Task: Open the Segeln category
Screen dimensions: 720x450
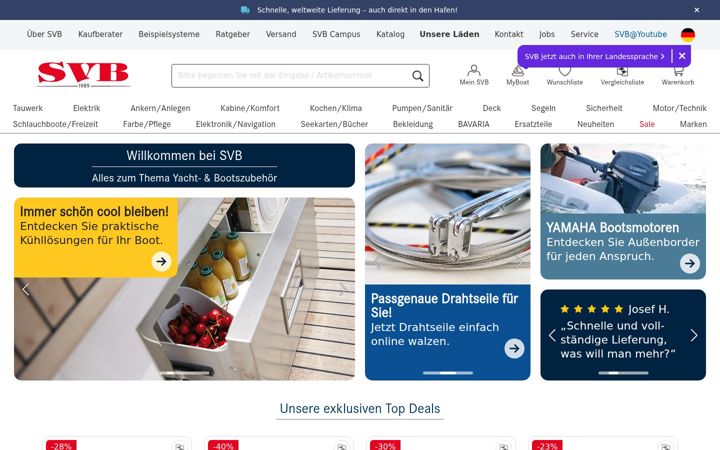Action: click(x=543, y=108)
